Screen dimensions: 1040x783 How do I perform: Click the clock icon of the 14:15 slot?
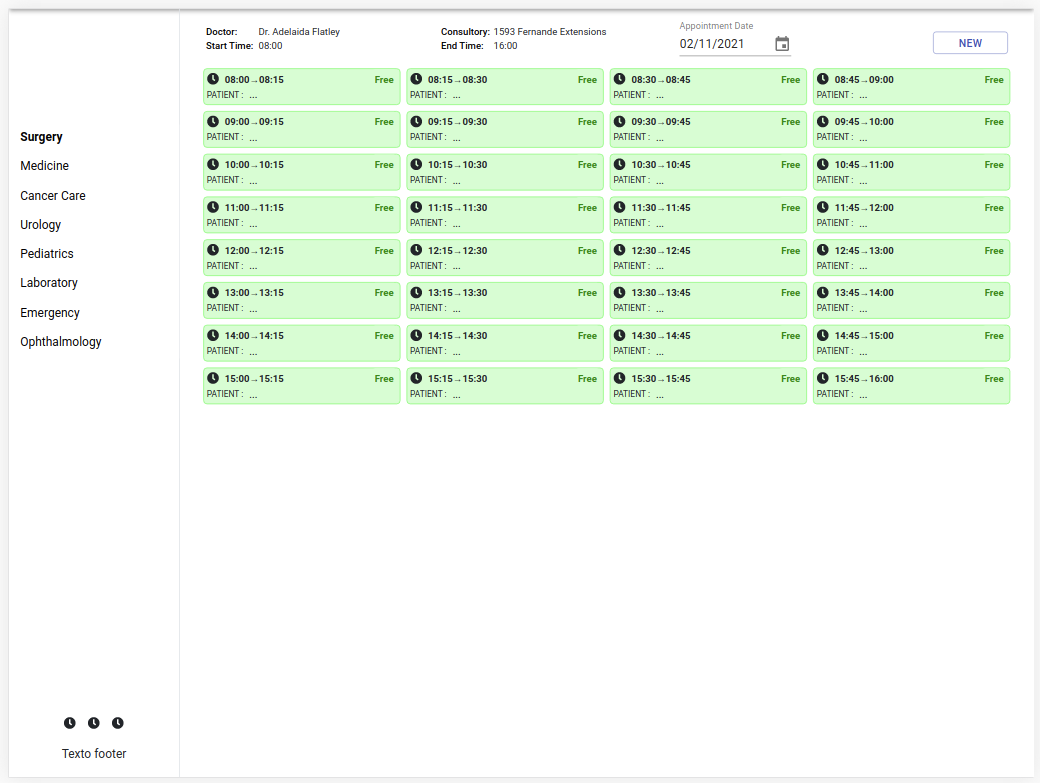[416, 335]
